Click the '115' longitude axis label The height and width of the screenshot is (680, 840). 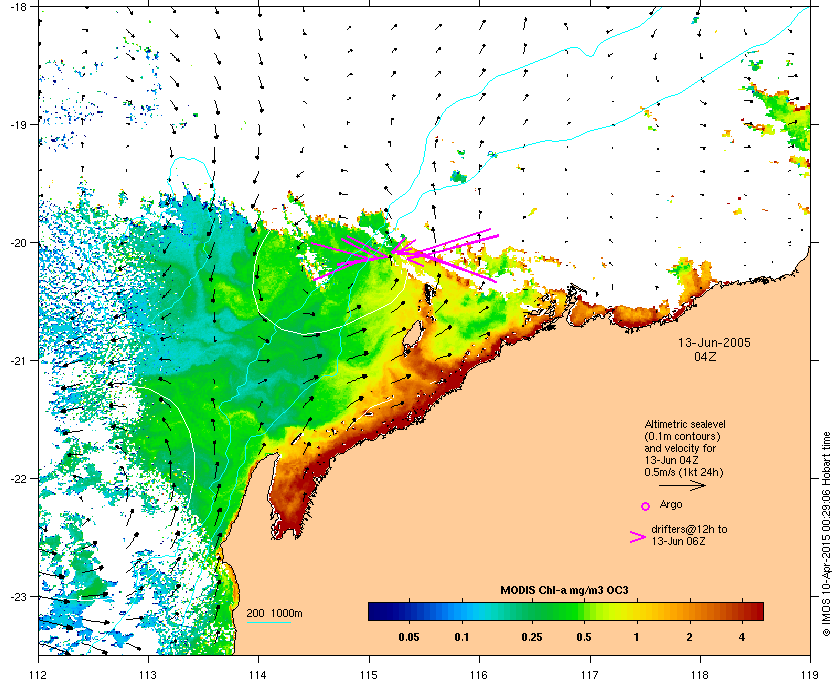pyautogui.click(x=369, y=674)
